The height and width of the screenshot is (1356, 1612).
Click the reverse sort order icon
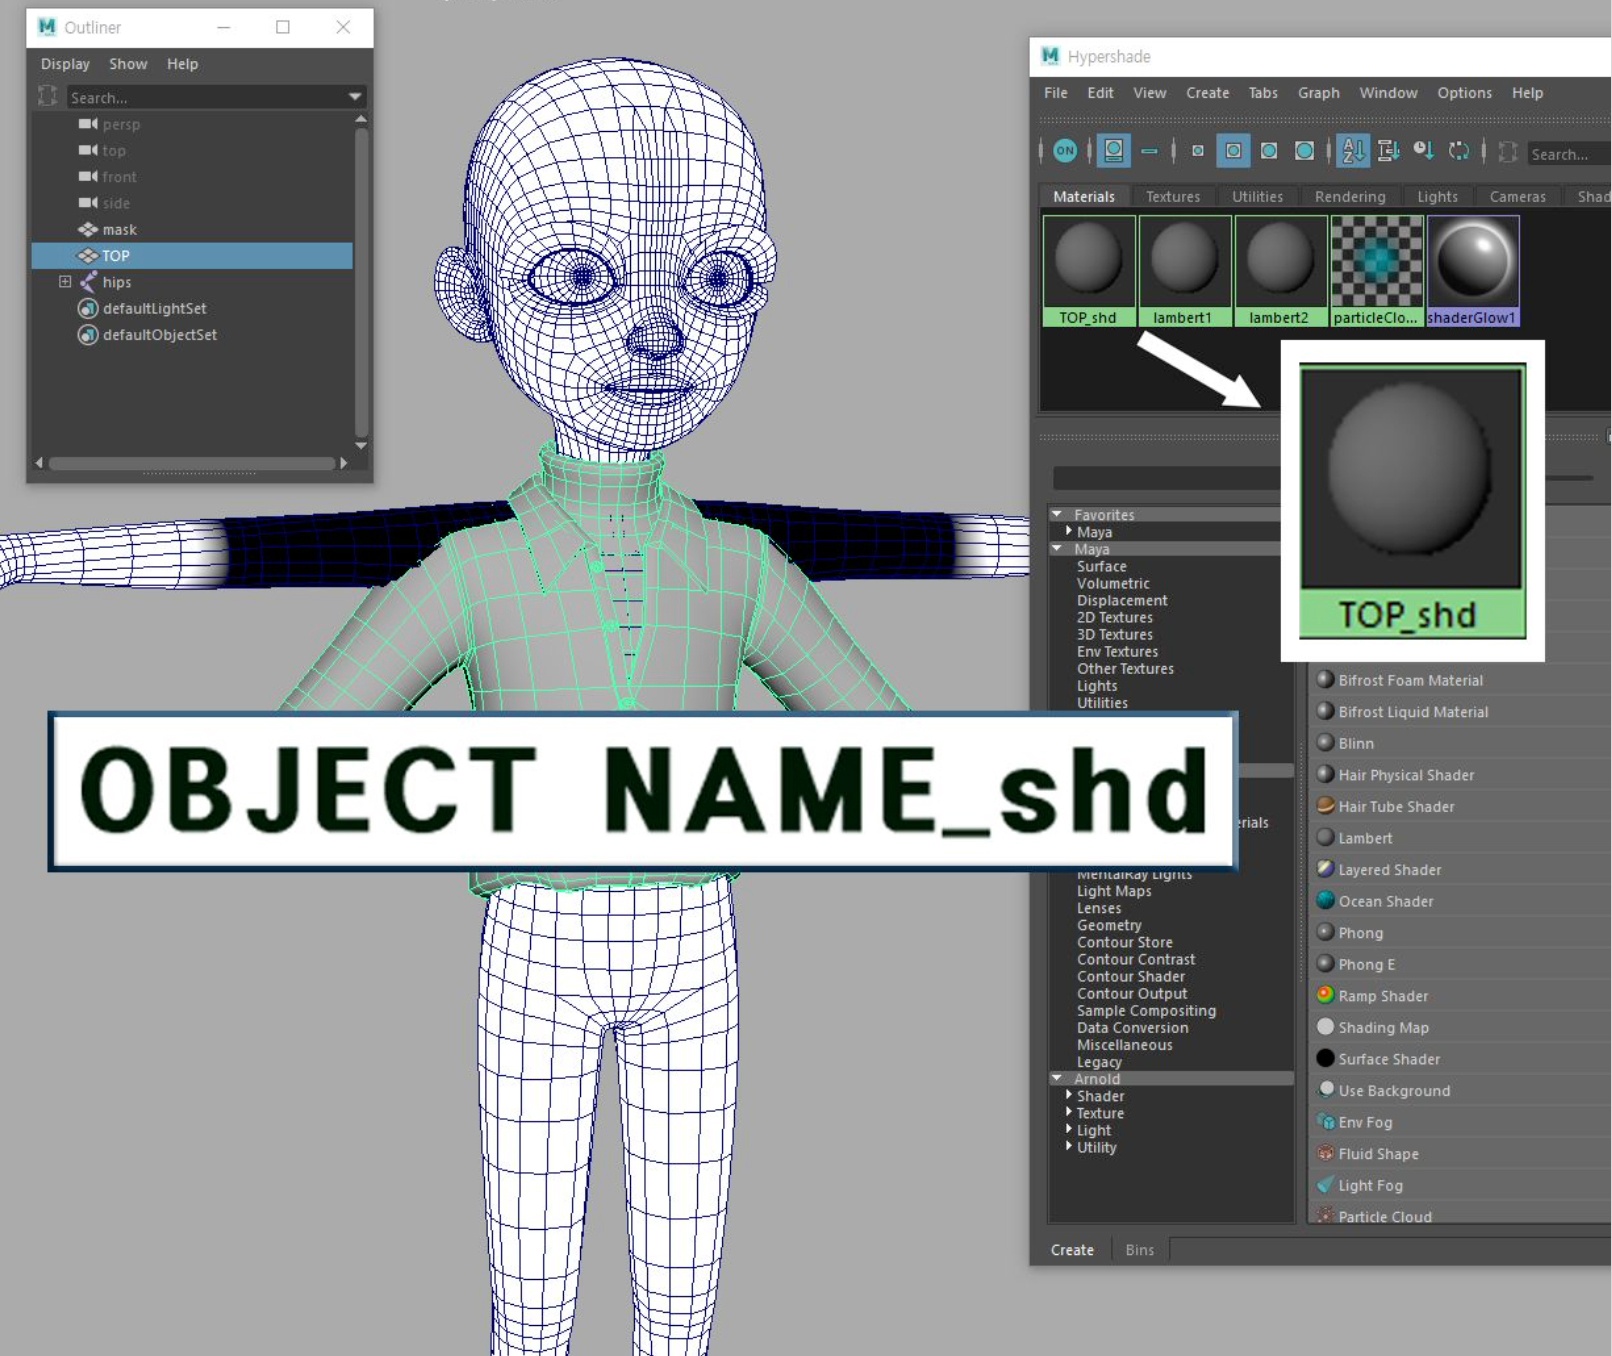pos(1459,151)
